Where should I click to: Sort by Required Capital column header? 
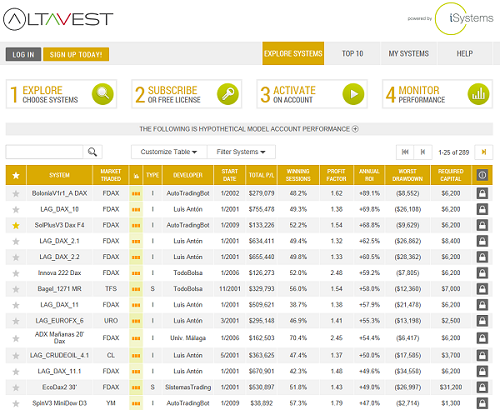click(x=451, y=175)
